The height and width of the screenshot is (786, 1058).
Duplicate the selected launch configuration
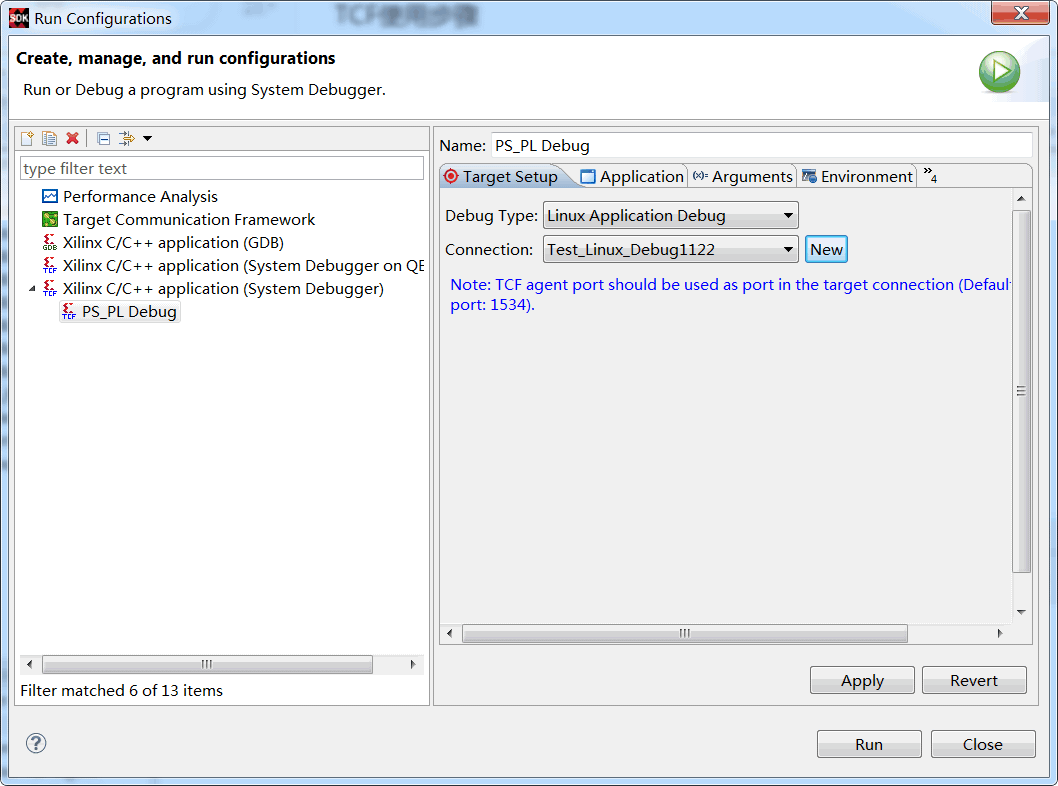tap(50, 138)
